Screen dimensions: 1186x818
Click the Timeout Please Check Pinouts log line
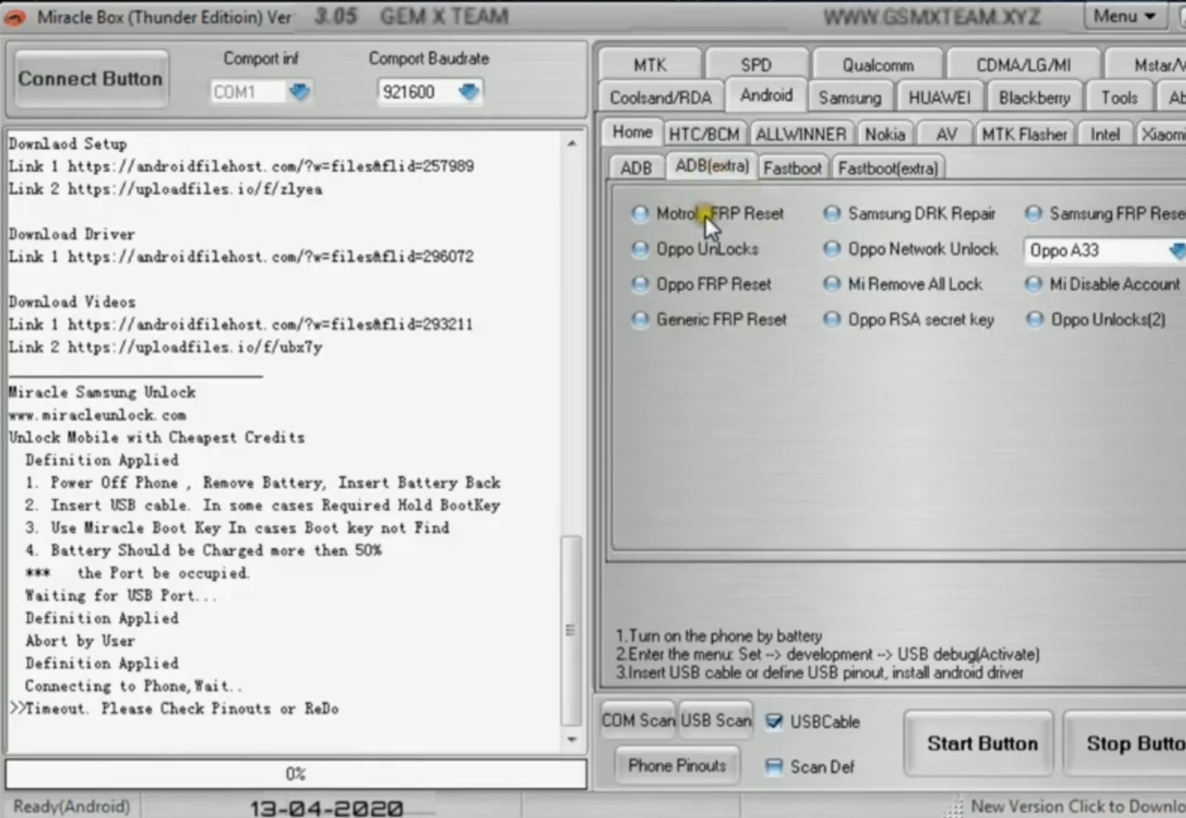click(174, 709)
